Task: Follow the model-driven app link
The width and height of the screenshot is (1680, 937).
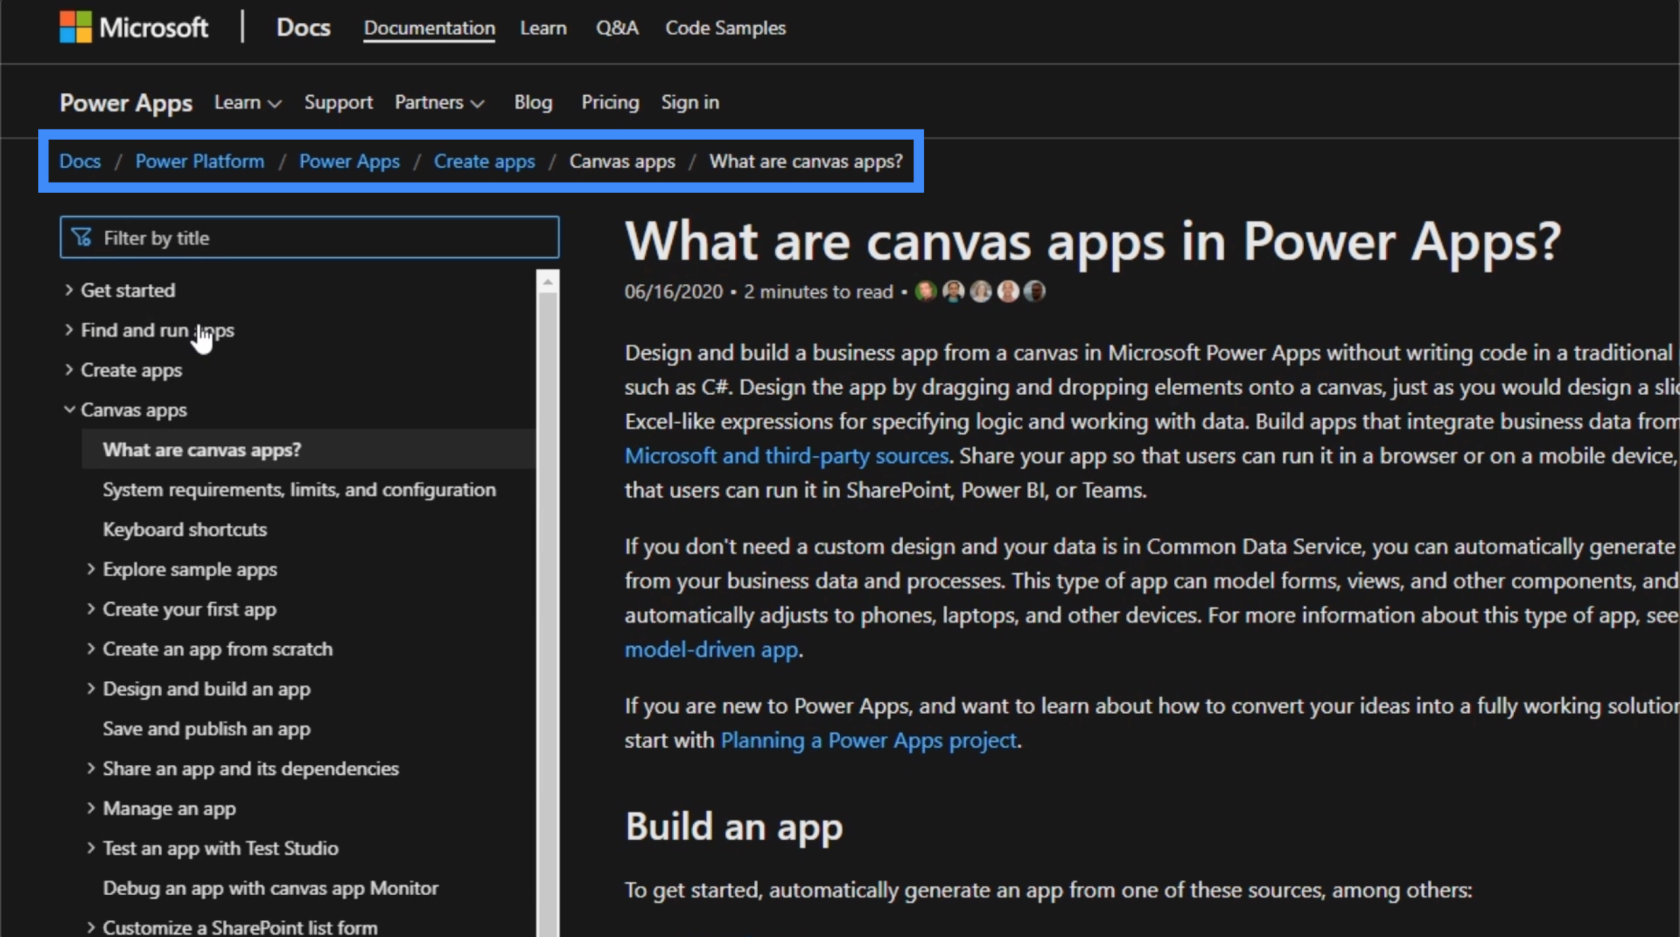Action: [x=711, y=650]
